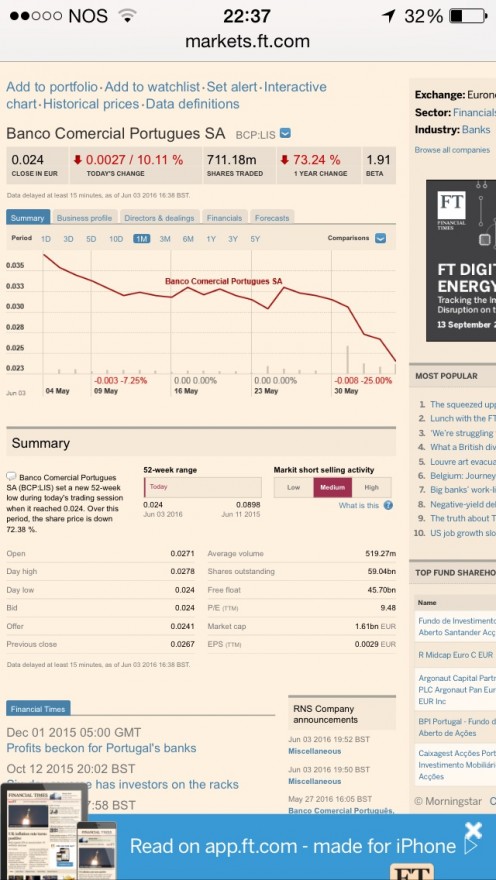Click the 'What is this' help icon
The image size is (496, 880).
point(388,505)
